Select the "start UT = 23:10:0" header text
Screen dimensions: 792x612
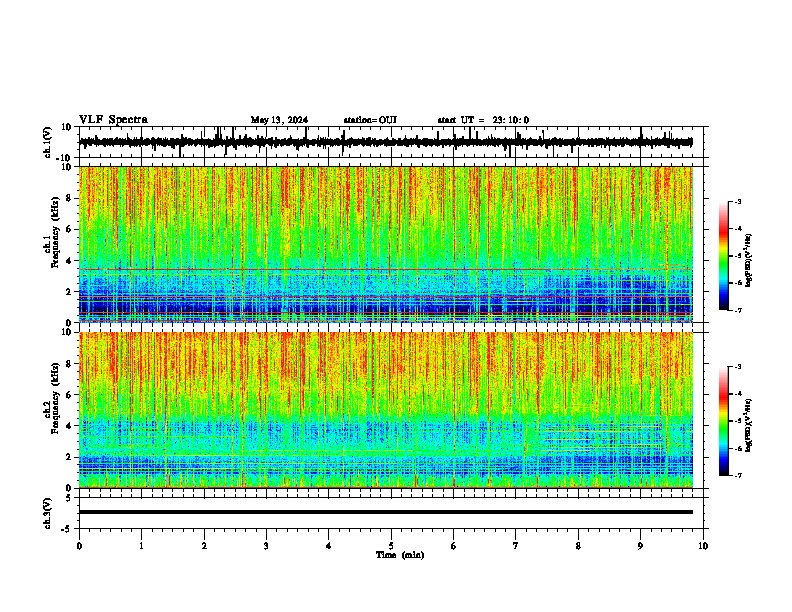483,120
